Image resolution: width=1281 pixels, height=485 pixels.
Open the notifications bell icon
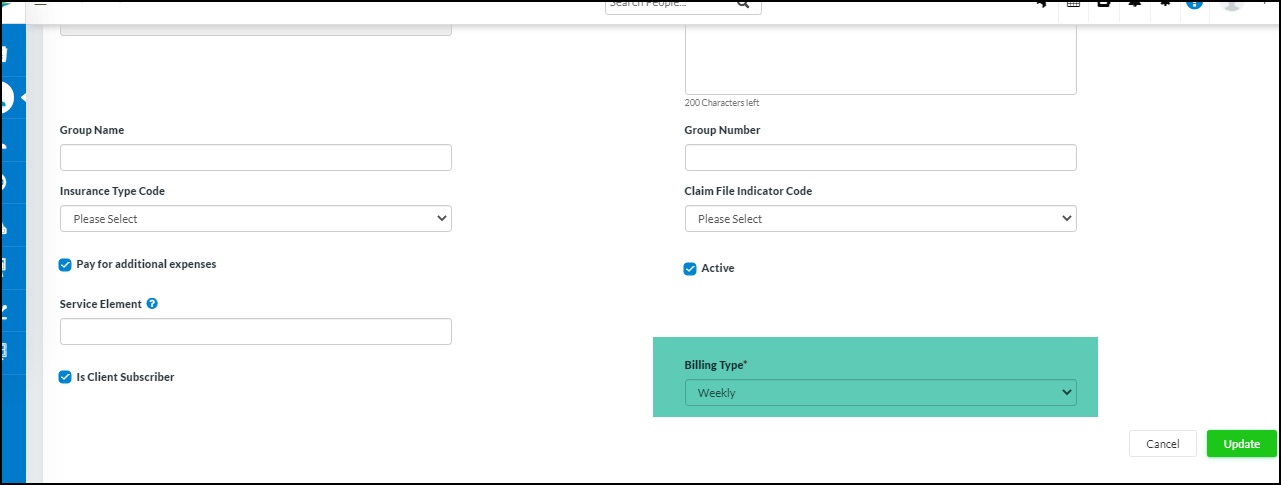pos(1135,4)
